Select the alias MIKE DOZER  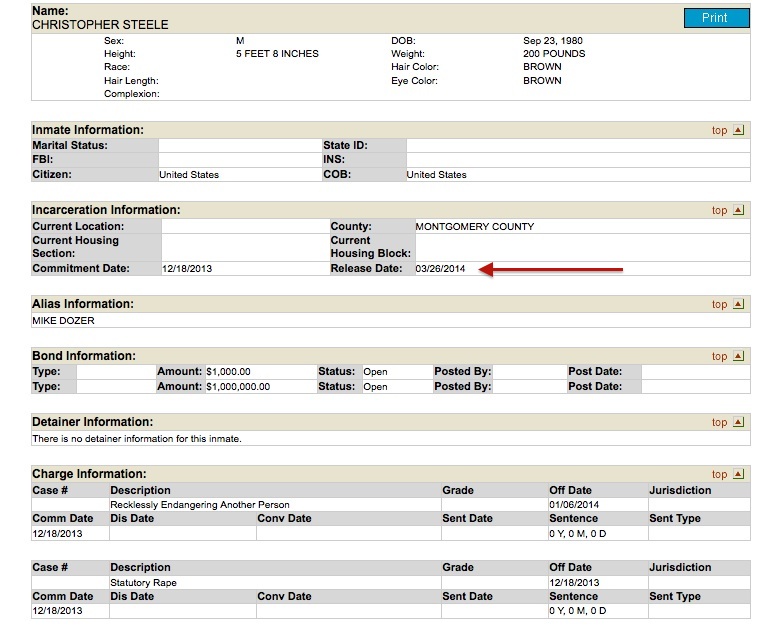63,321
